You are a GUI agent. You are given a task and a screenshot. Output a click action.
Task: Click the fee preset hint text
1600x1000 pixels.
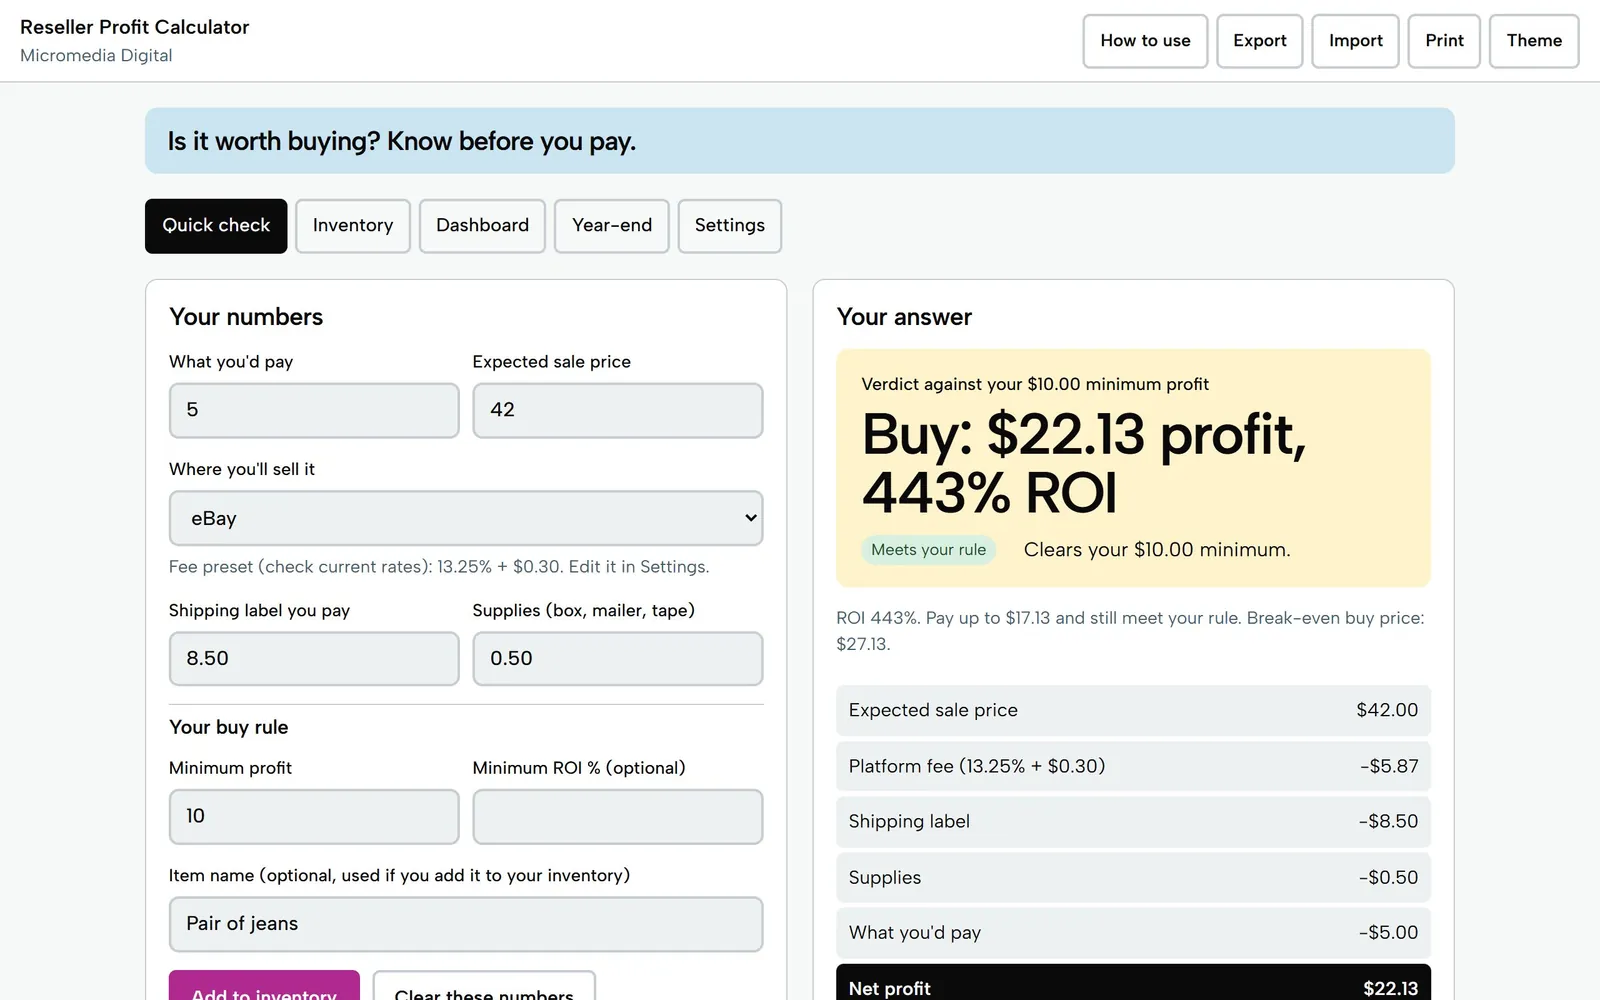[439, 567]
